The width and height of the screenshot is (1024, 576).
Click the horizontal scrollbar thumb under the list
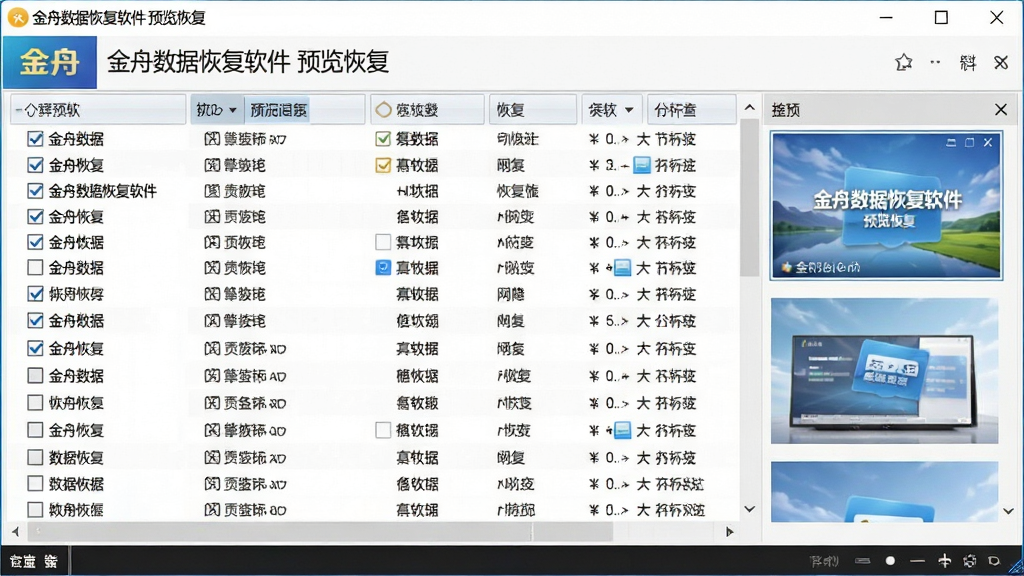point(320,532)
